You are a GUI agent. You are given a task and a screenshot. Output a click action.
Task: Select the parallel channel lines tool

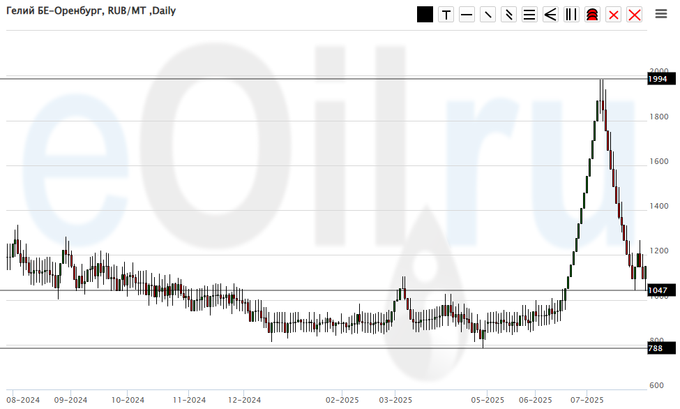point(508,14)
